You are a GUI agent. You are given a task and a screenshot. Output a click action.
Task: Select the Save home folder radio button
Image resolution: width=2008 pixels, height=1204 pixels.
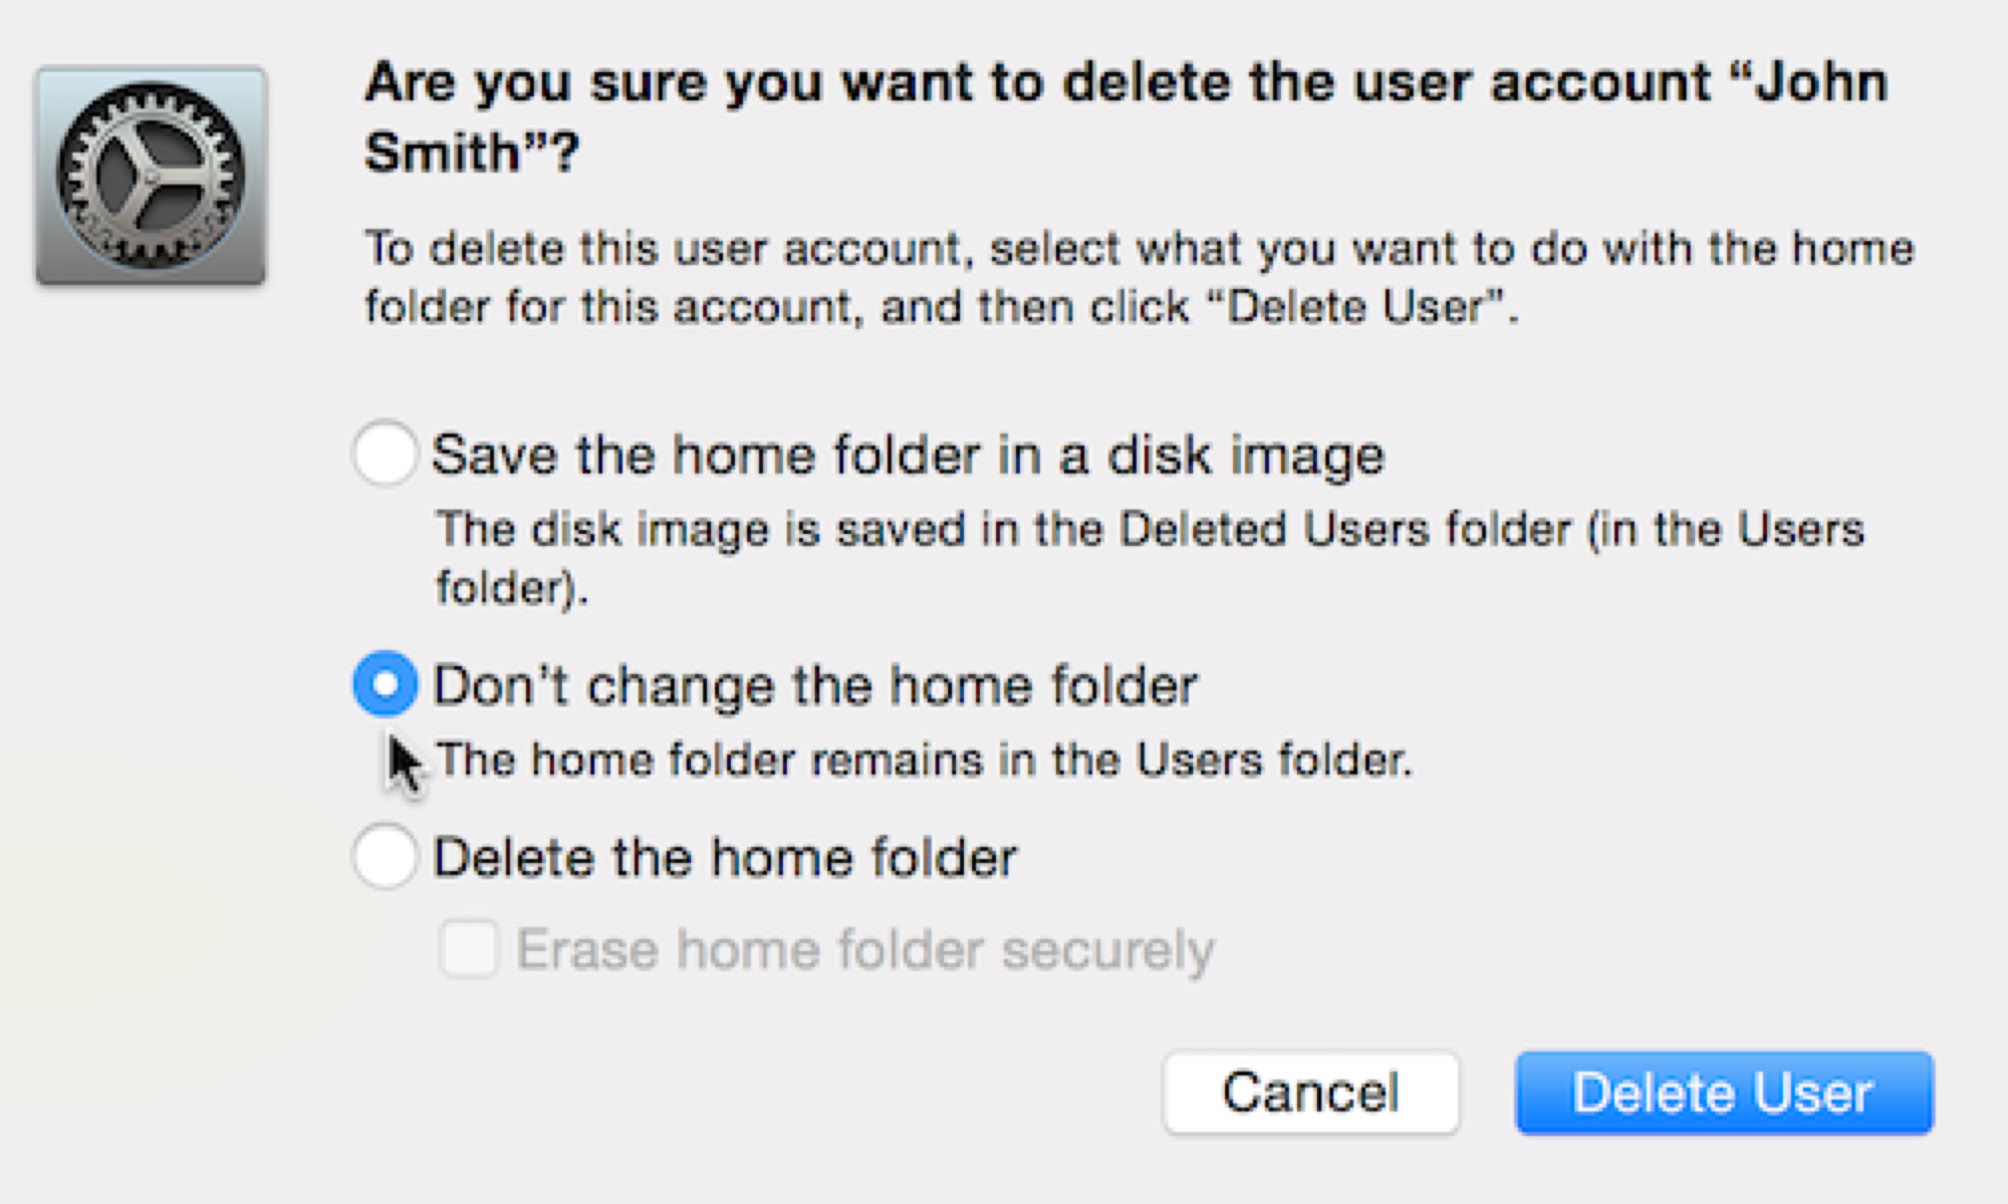click(x=385, y=454)
